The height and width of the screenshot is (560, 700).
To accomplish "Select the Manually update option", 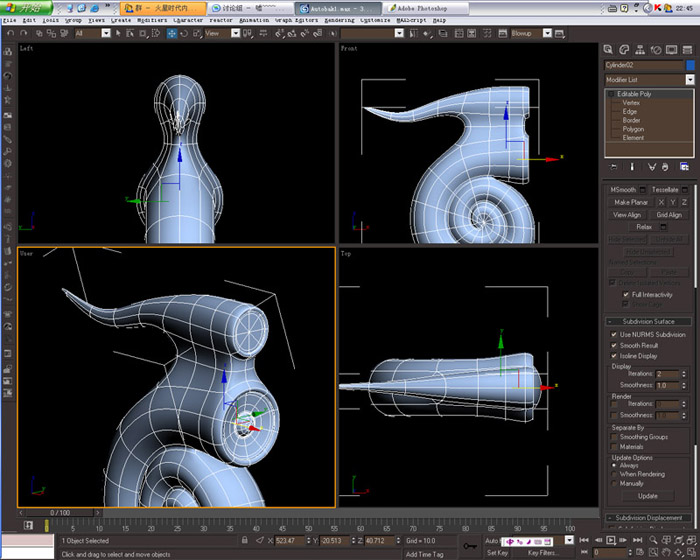I will coord(614,483).
